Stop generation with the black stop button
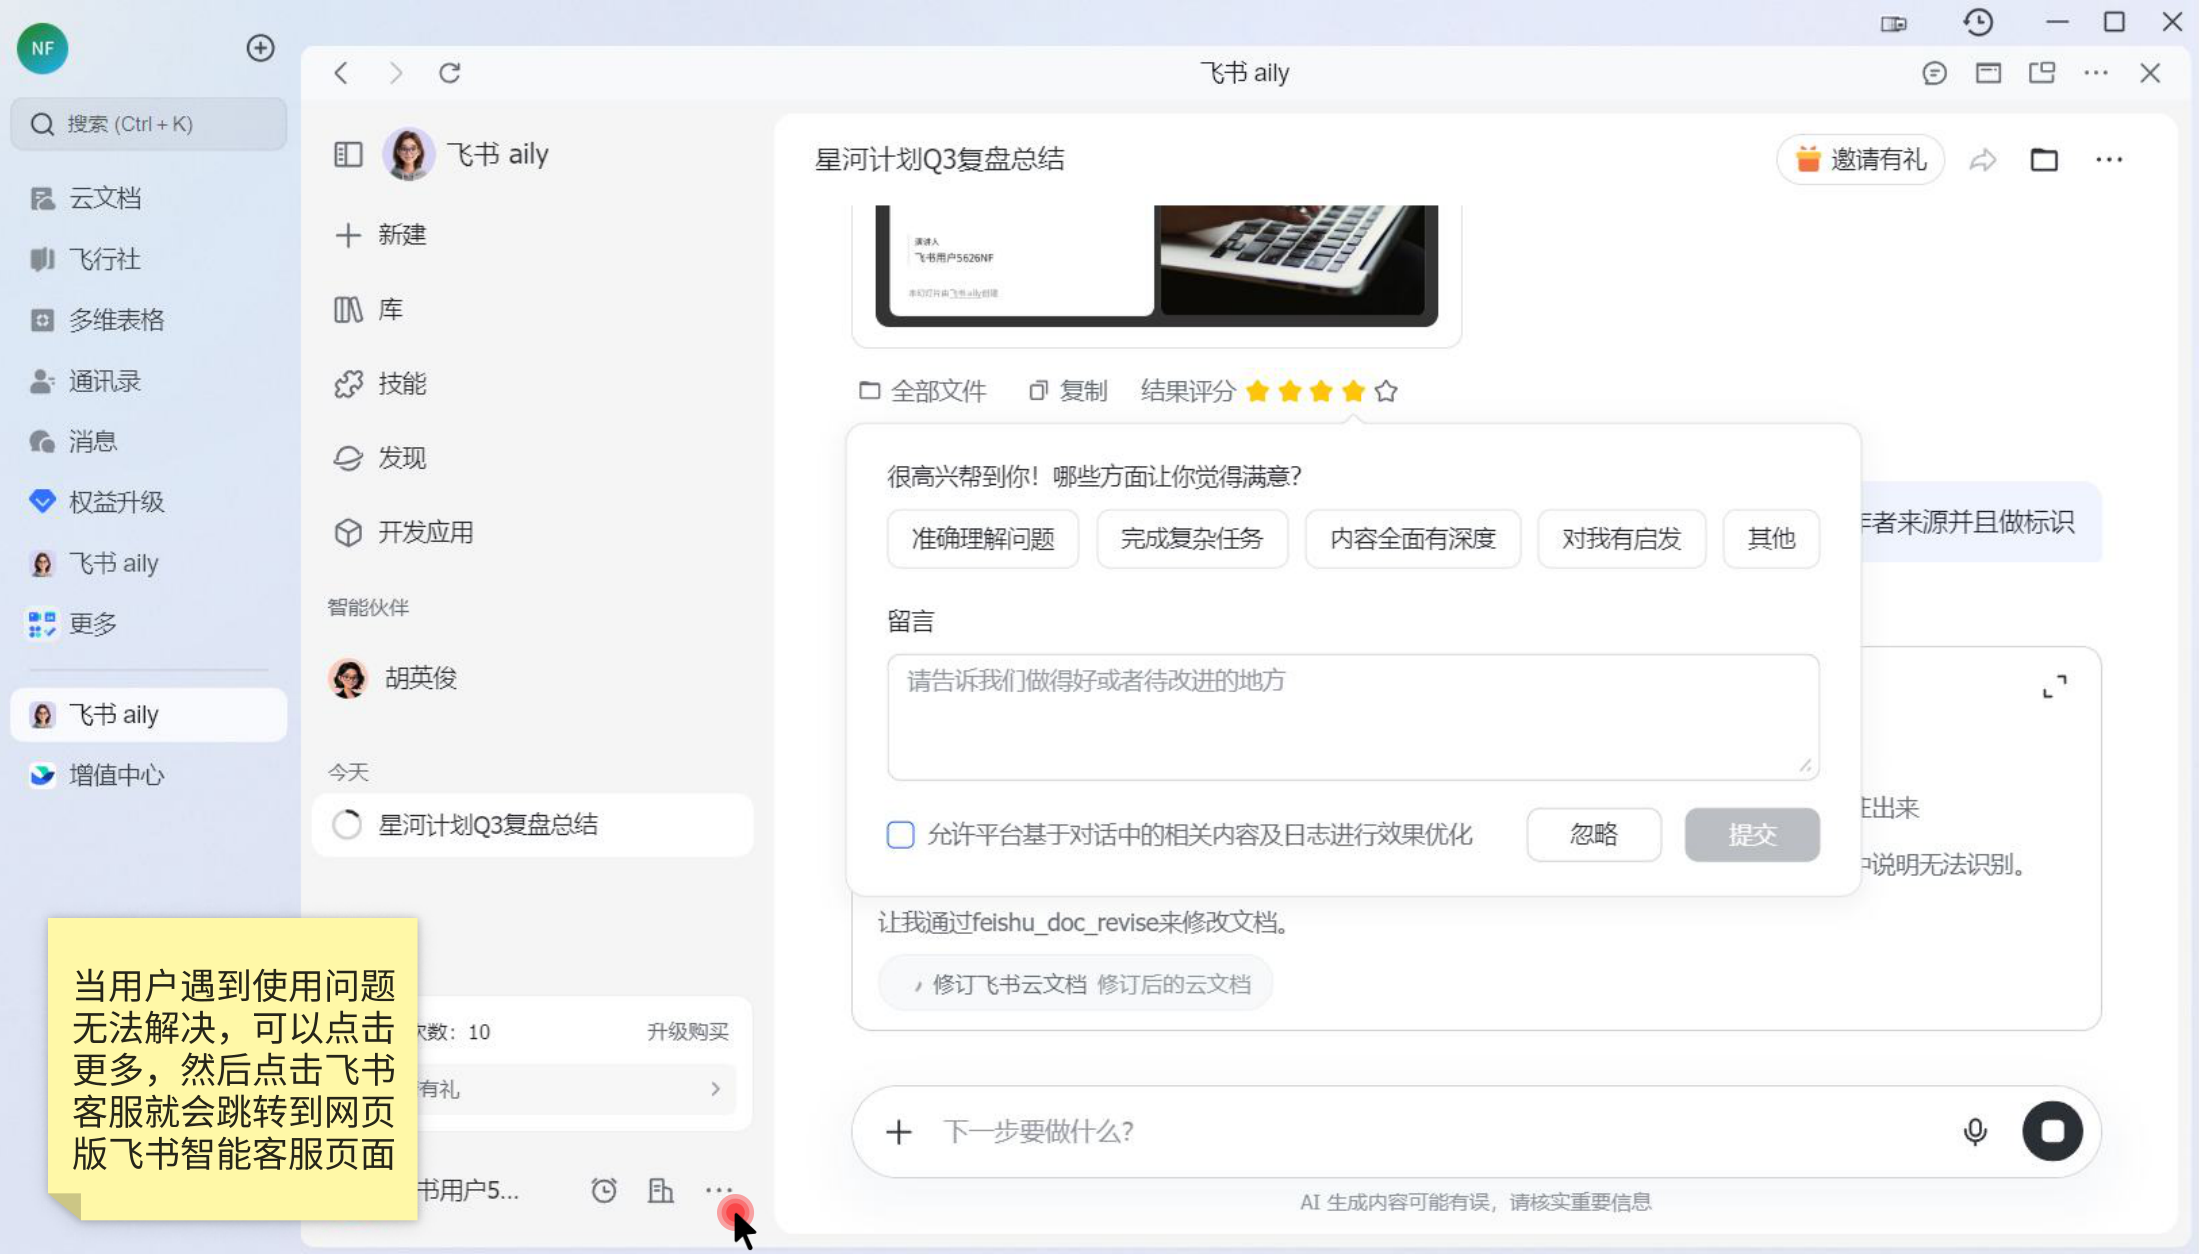 click(x=2053, y=1132)
